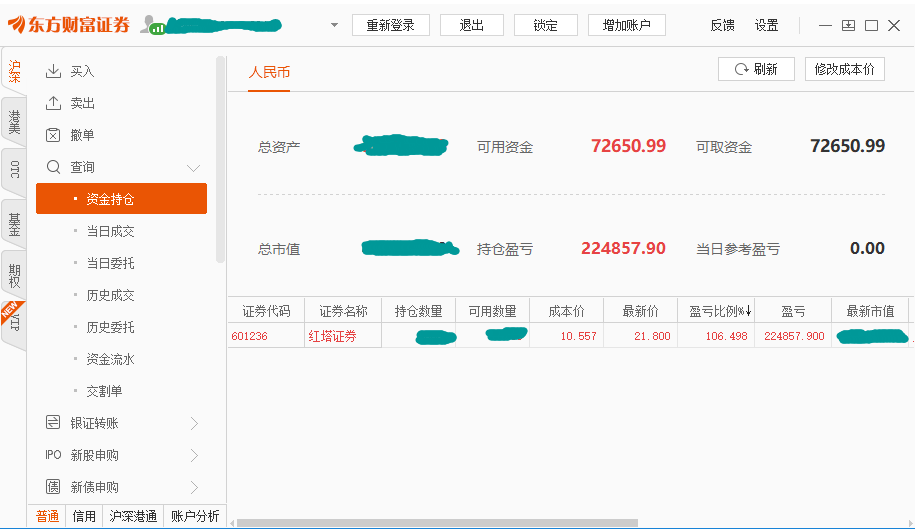Open 交割单 in the sidebar
The width and height of the screenshot is (915, 529).
[104, 391]
